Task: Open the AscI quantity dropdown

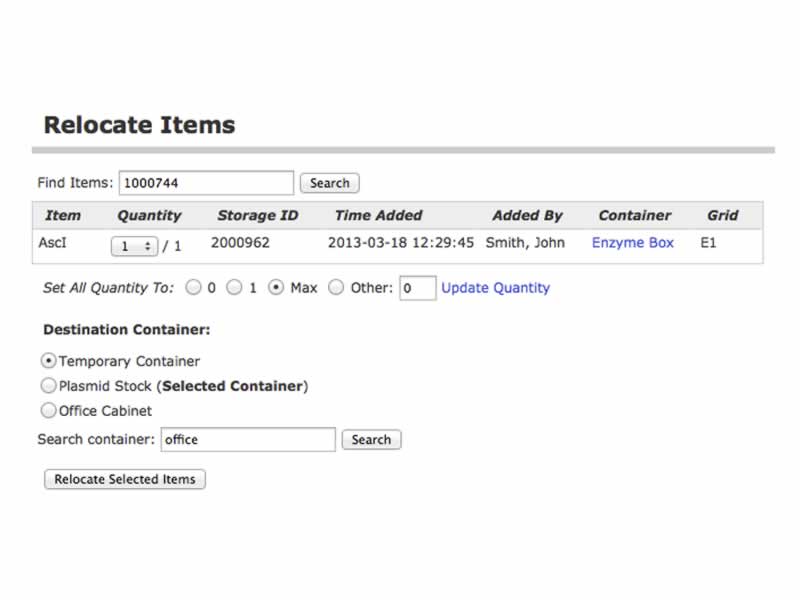Action: tap(134, 245)
